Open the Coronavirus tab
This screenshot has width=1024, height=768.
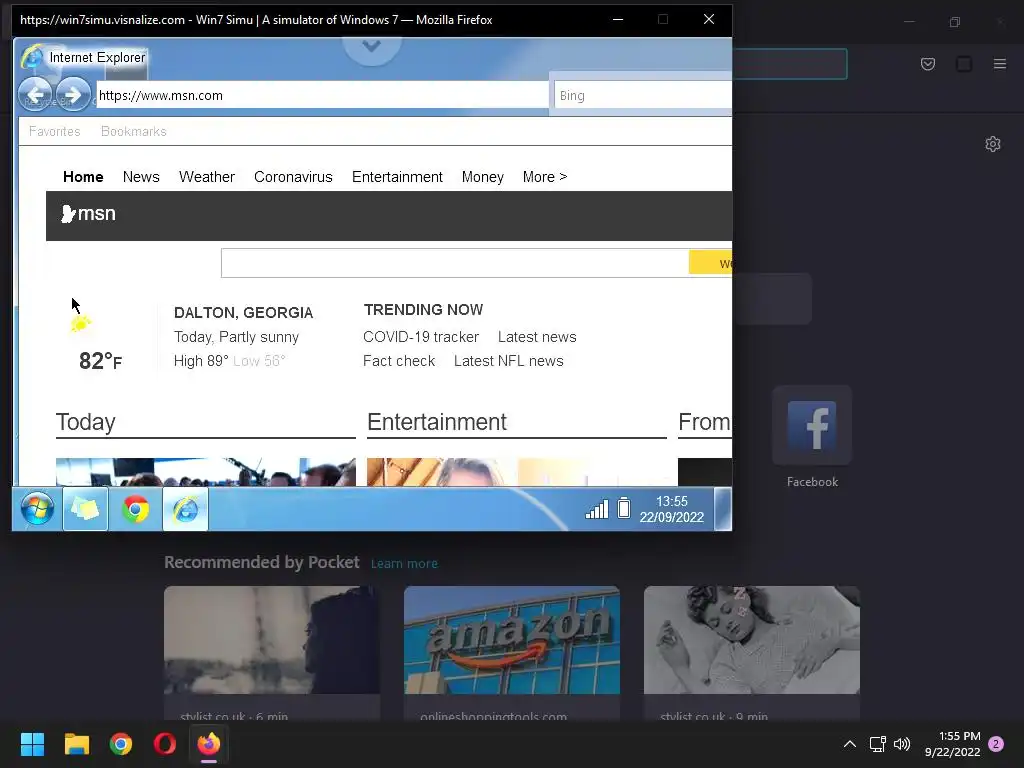(x=293, y=177)
